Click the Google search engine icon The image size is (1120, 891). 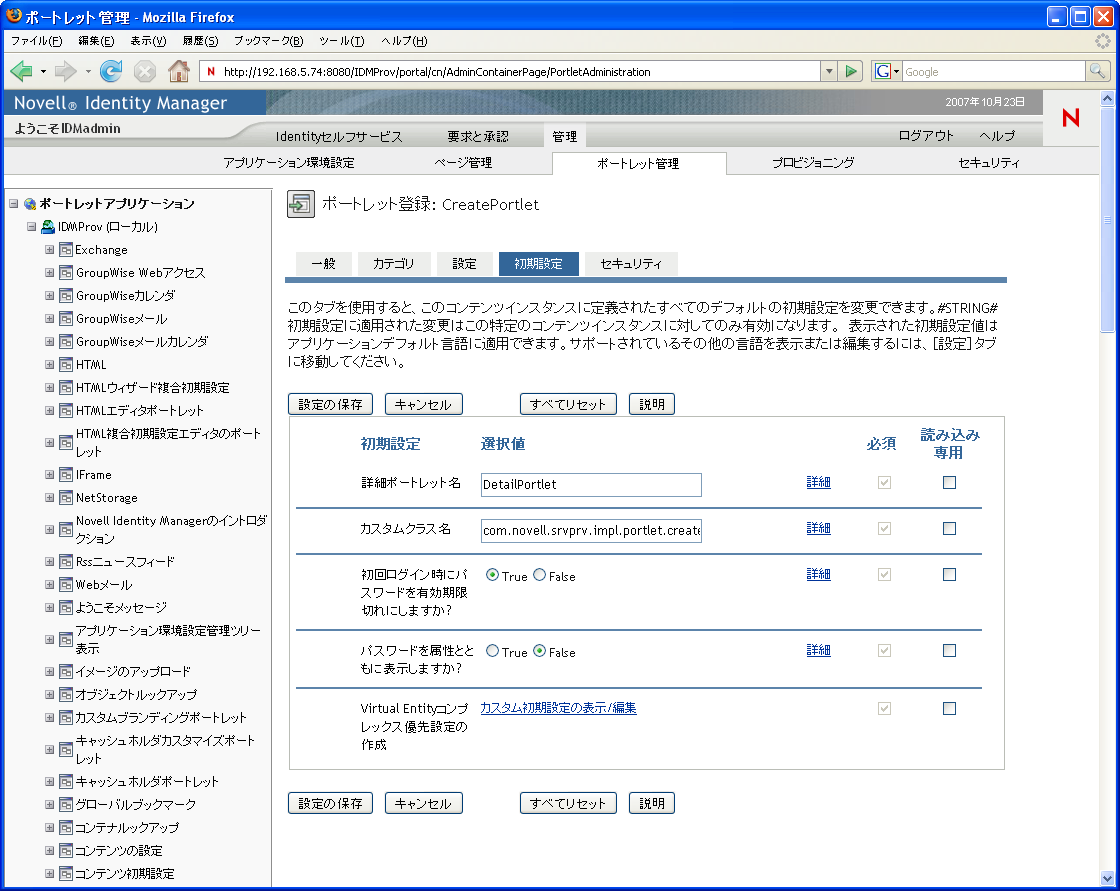pos(883,71)
